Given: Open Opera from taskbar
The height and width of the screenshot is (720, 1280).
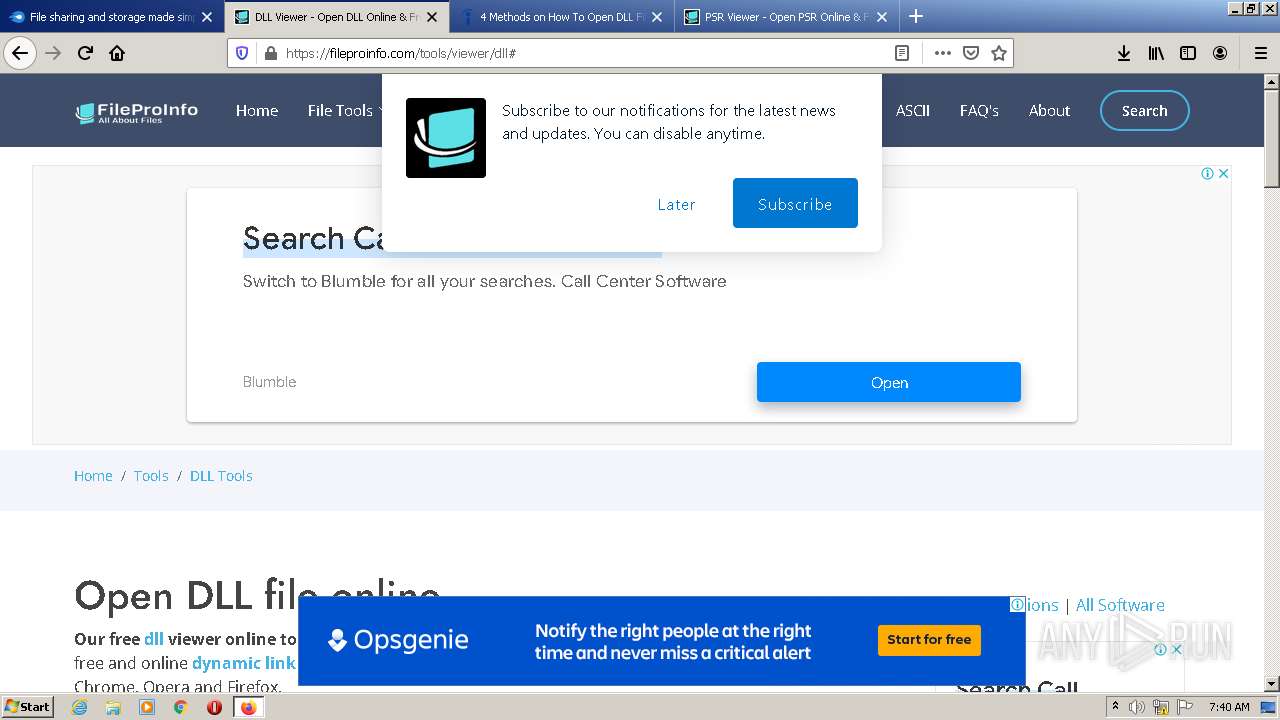Looking at the screenshot, I should click(x=214, y=707).
